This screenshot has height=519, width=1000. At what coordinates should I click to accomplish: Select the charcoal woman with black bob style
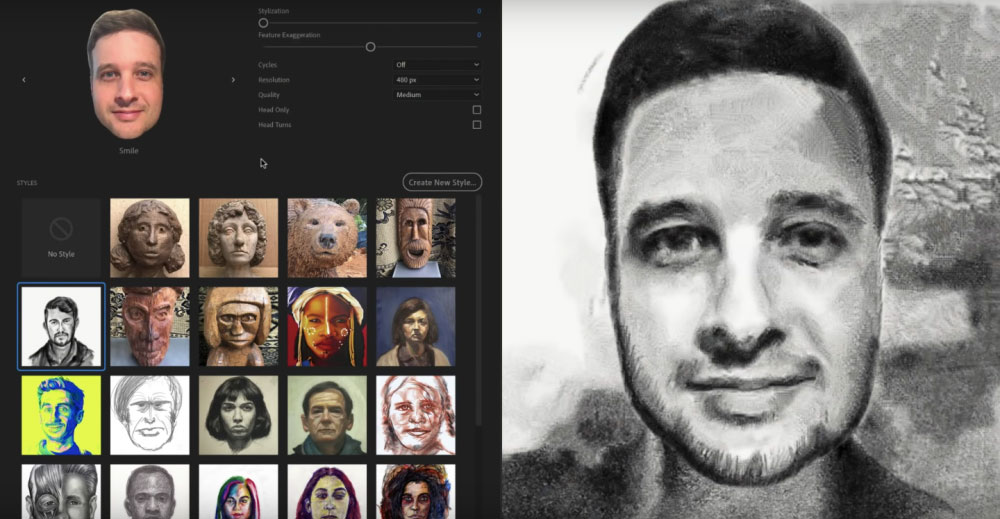[x=239, y=415]
